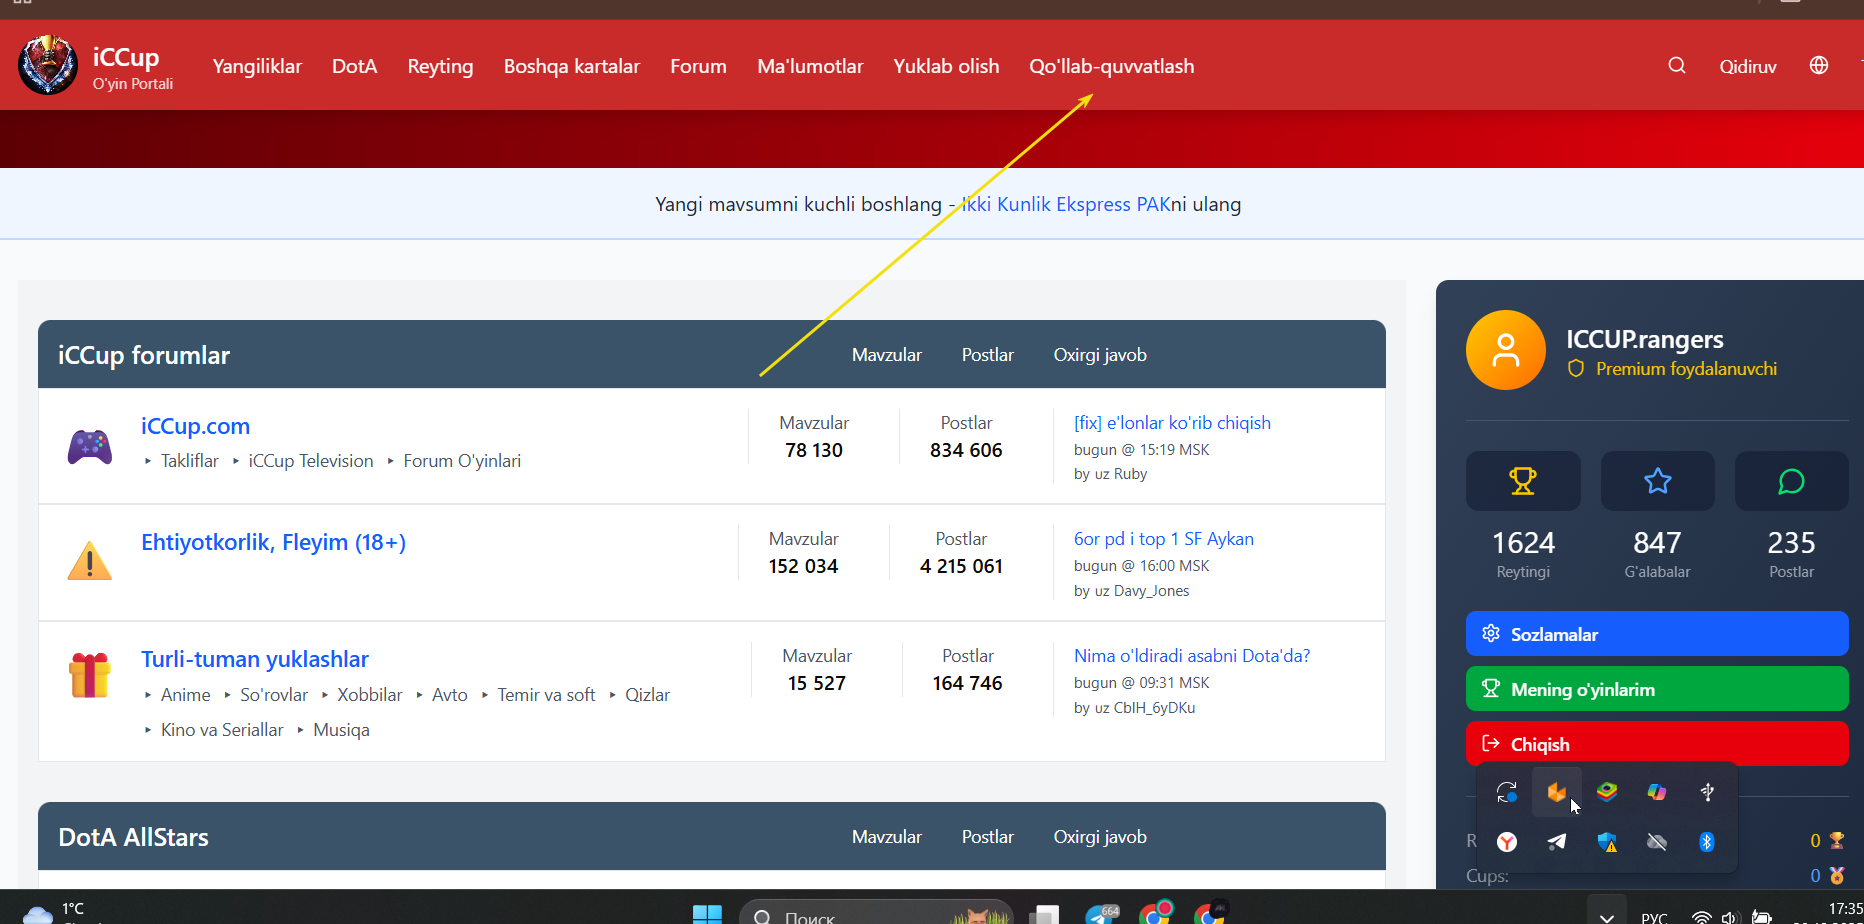Screen dimensions: 1864x924
Task: Open "Nima o'ldiradi asabni Dota'da?" post
Action: [x=1192, y=656]
